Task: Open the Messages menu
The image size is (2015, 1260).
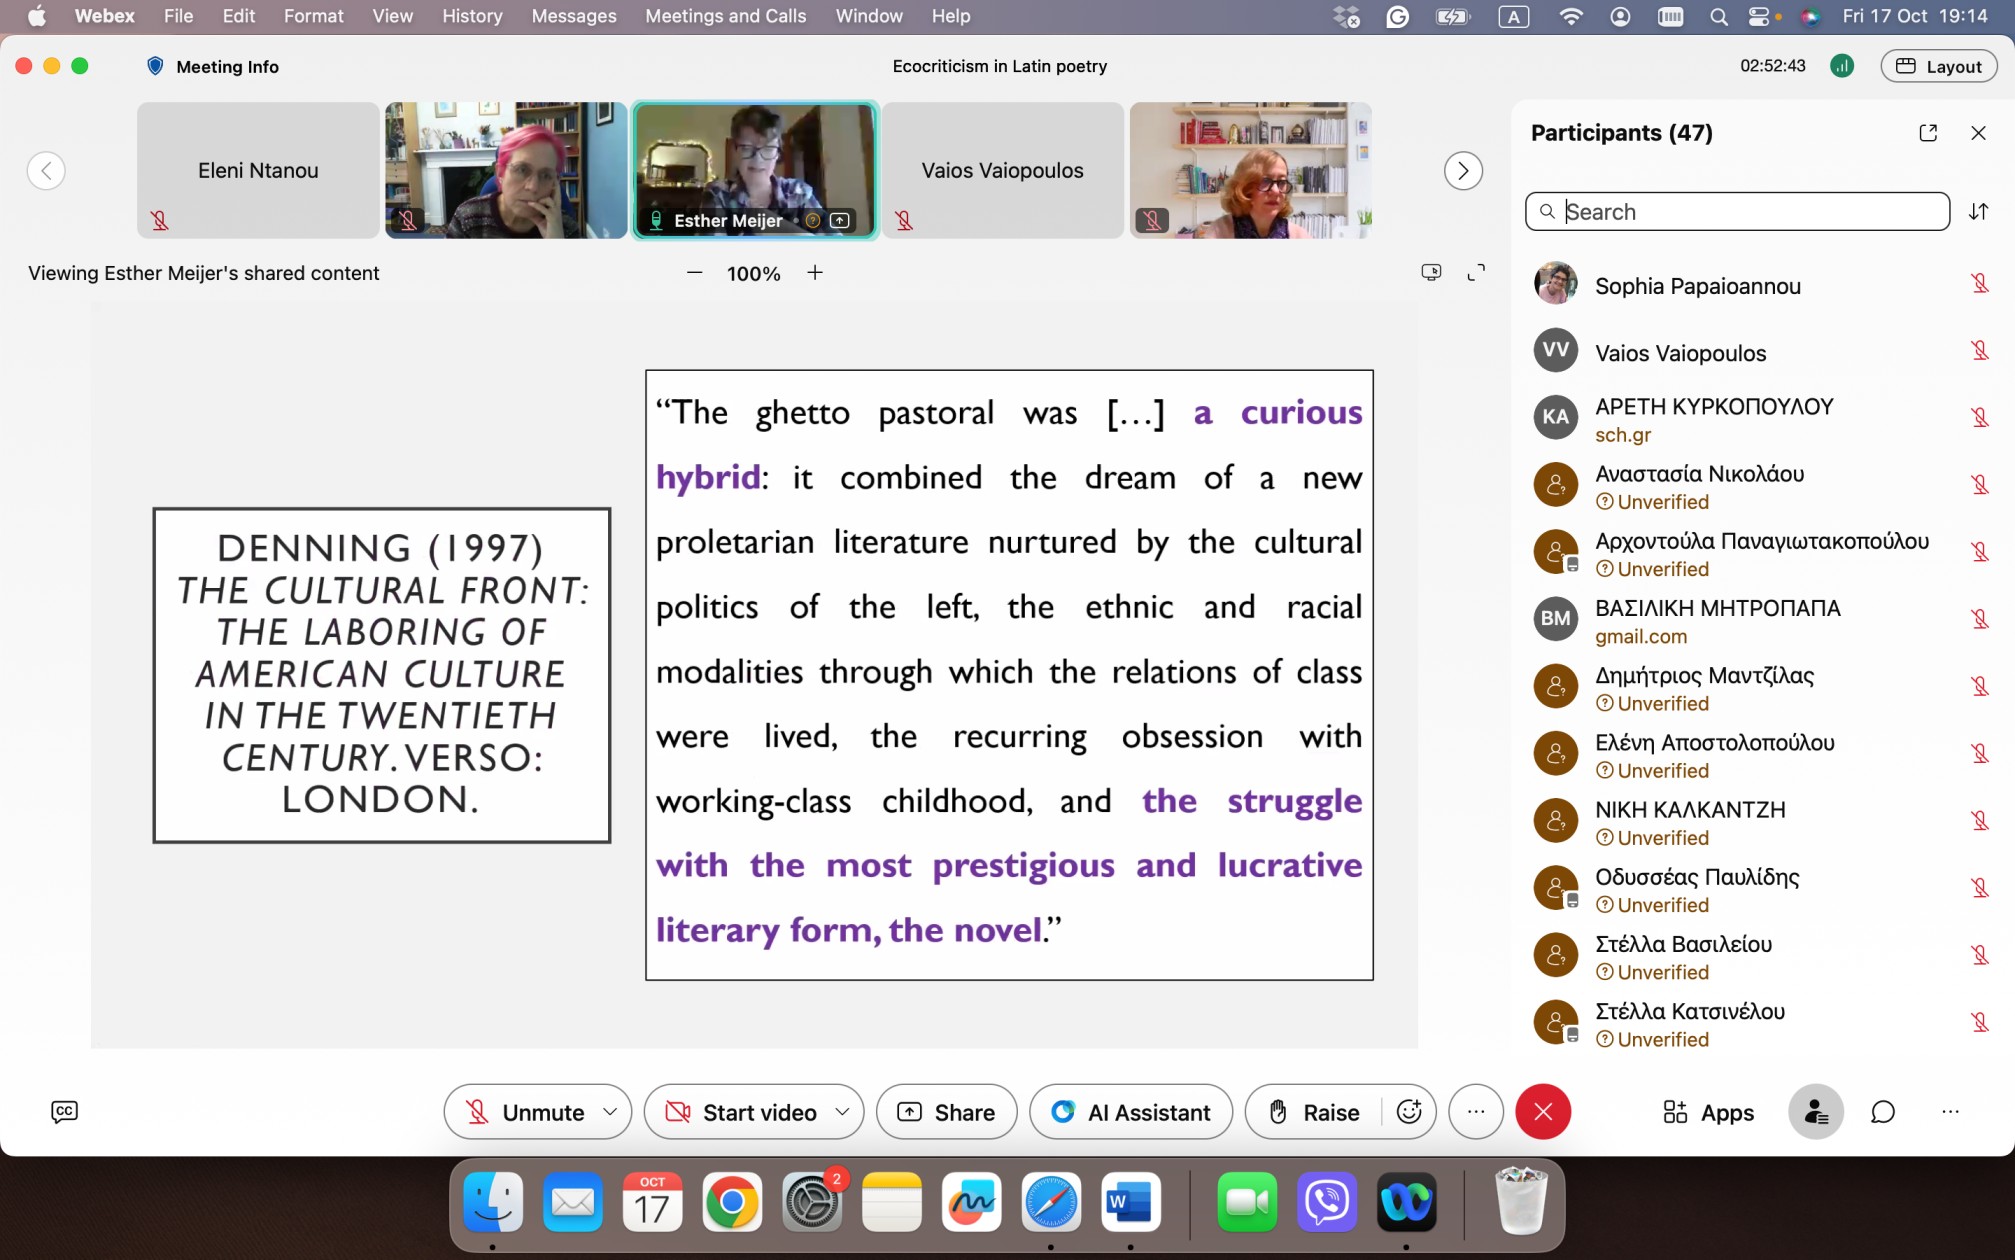Action: (573, 16)
